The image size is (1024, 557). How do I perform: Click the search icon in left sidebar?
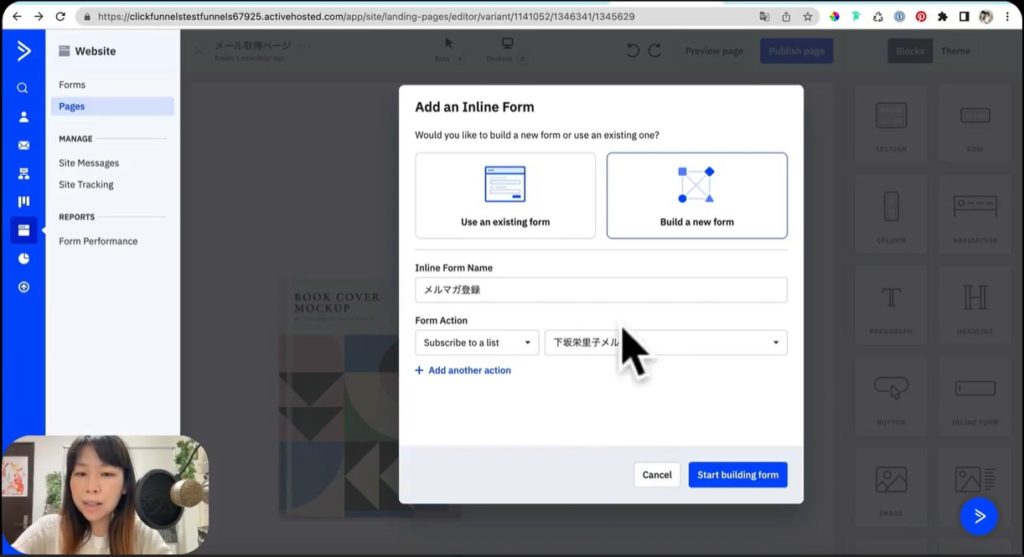(22, 88)
